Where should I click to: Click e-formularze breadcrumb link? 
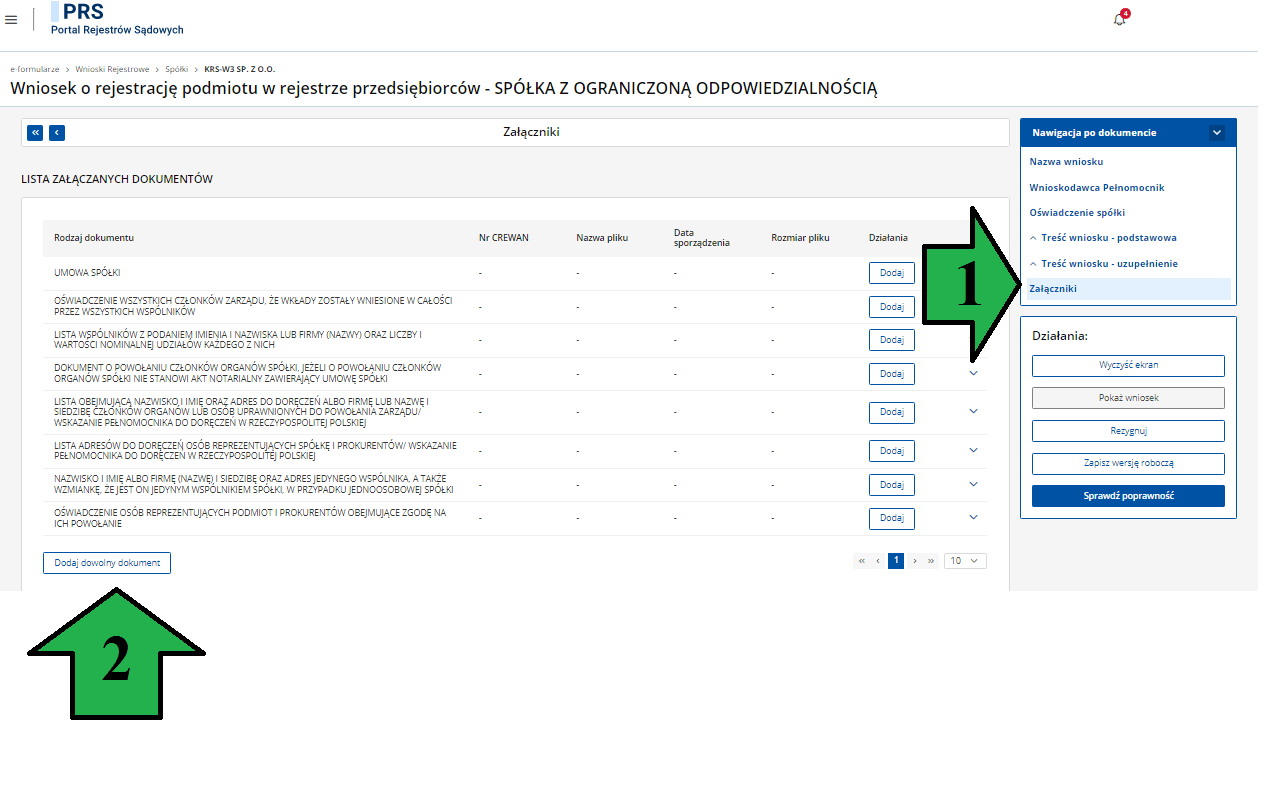[34, 69]
